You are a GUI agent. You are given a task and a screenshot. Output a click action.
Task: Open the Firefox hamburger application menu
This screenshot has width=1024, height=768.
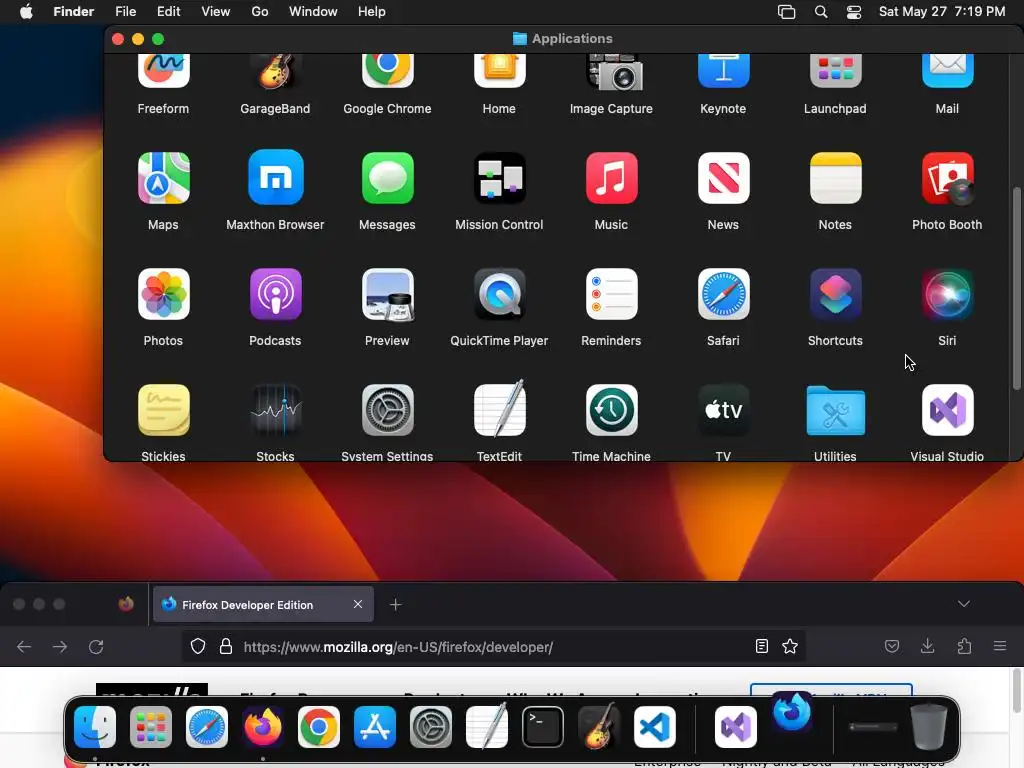[1000, 646]
